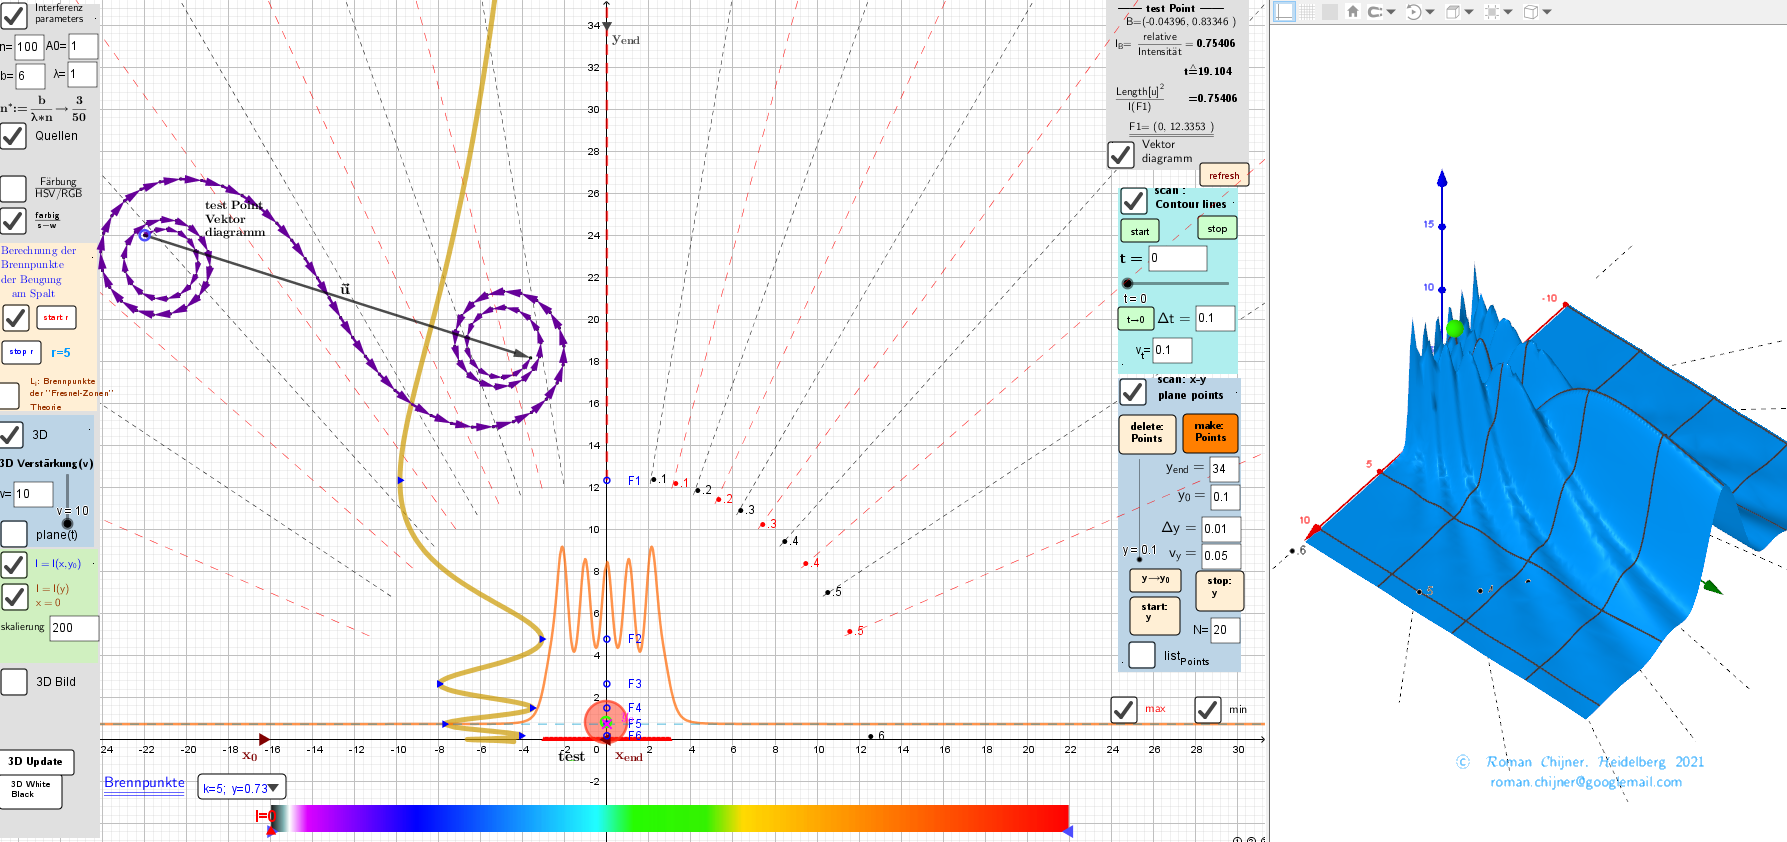Toggle Vektor diagramm checkbox

[x=1121, y=155]
